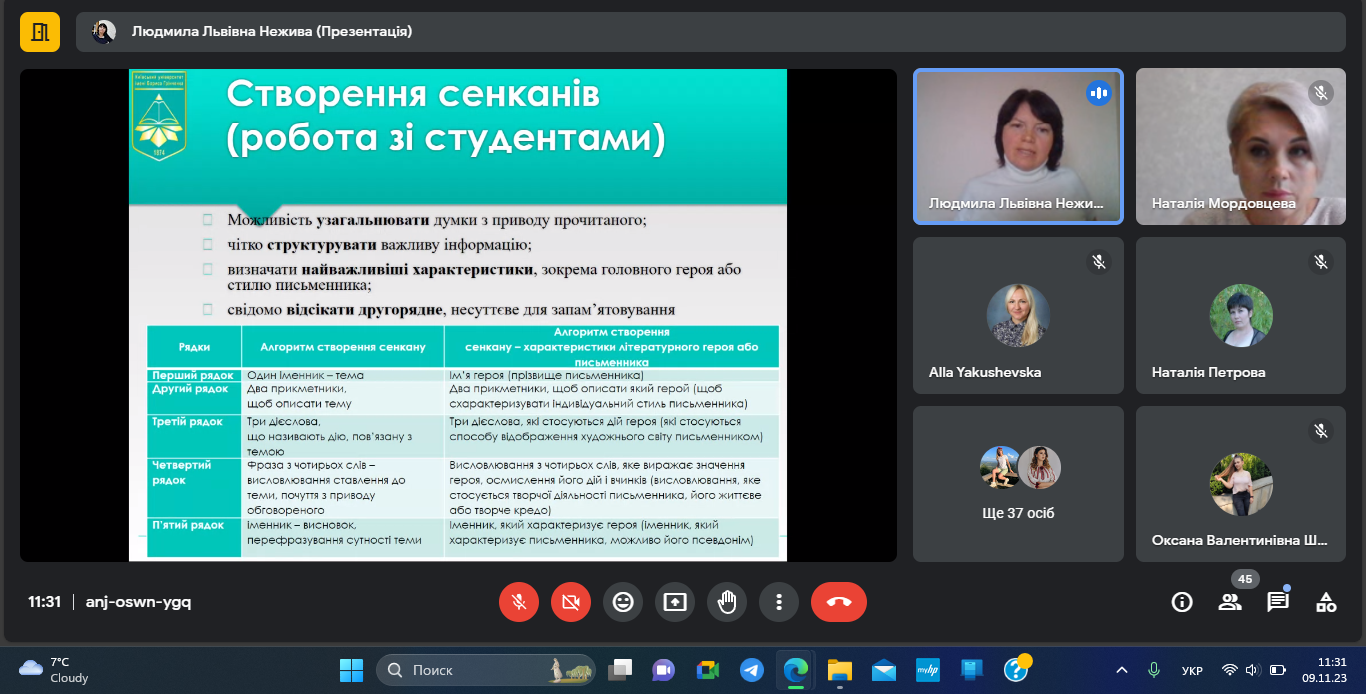Click the shared presentation slide
The height and width of the screenshot is (694, 1366).
[457, 315]
